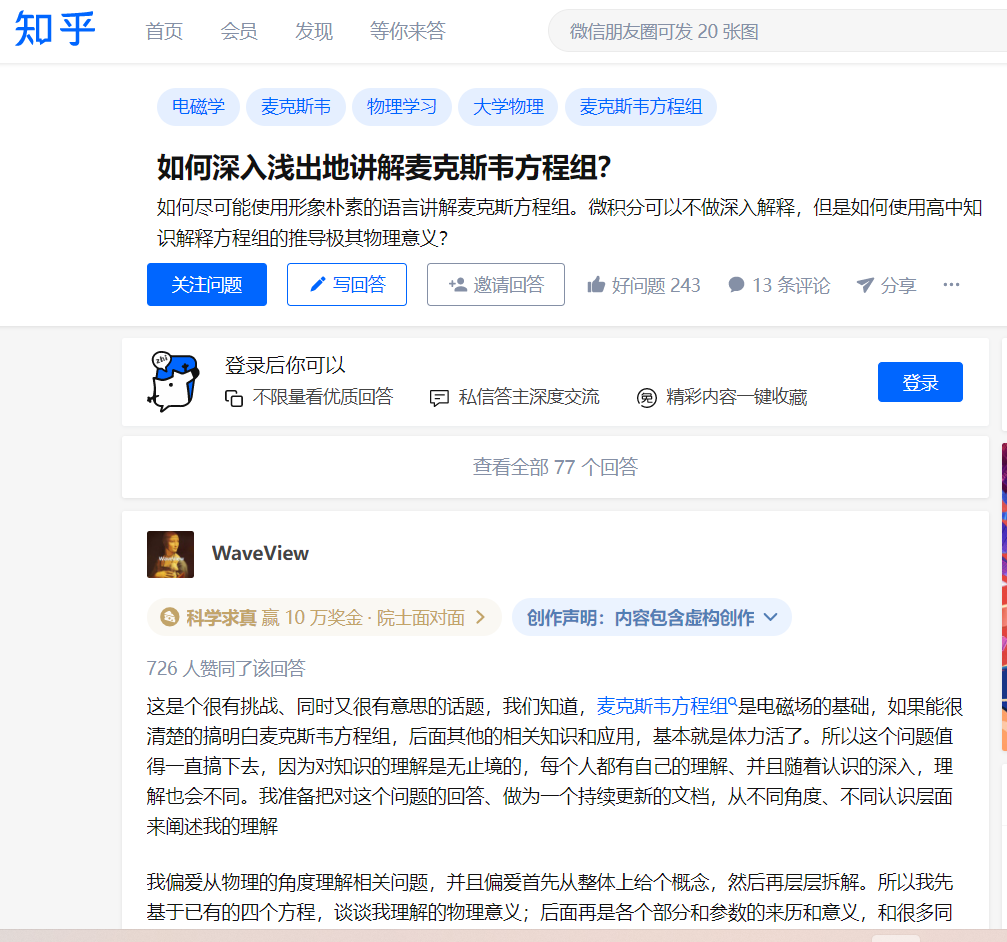Select the 物理学习 topic tag

(402, 107)
